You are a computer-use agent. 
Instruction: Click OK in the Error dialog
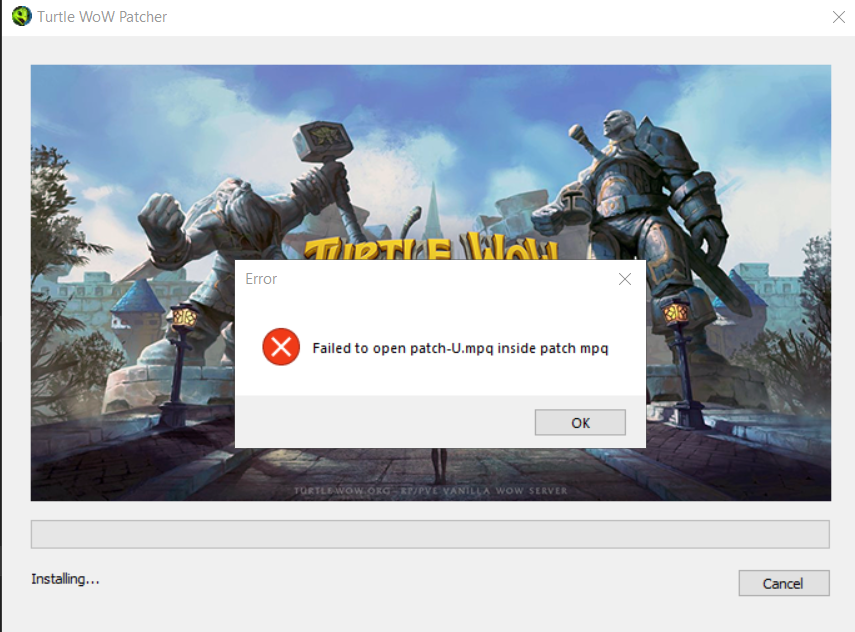580,423
